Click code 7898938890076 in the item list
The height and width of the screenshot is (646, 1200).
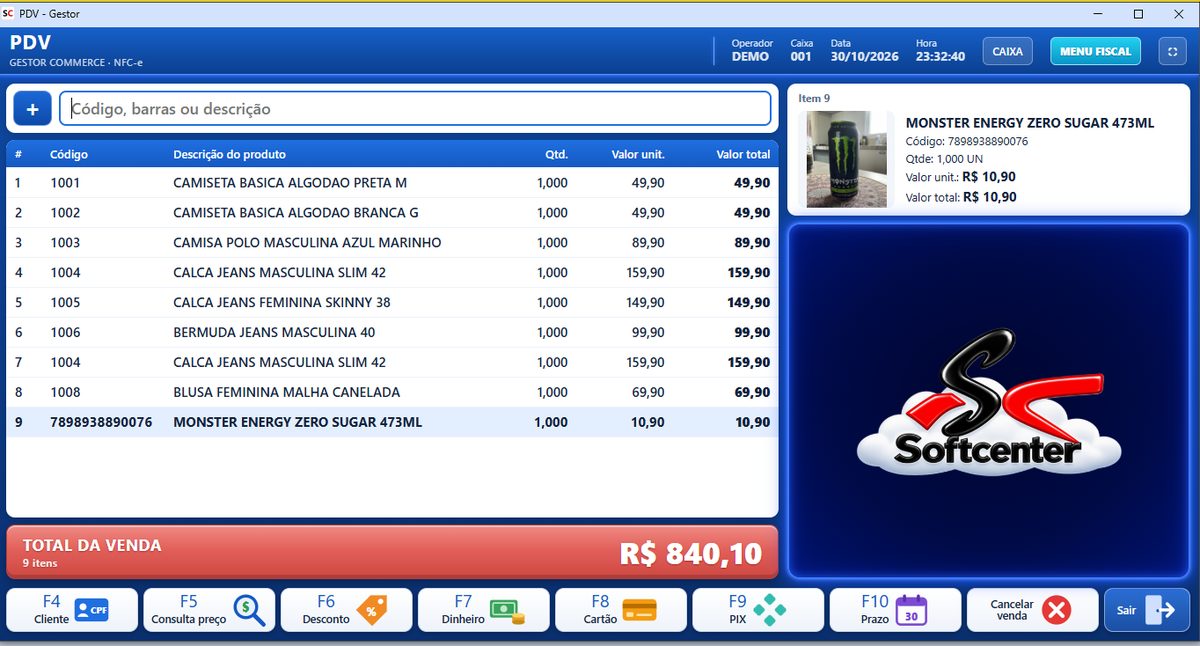tap(101, 422)
